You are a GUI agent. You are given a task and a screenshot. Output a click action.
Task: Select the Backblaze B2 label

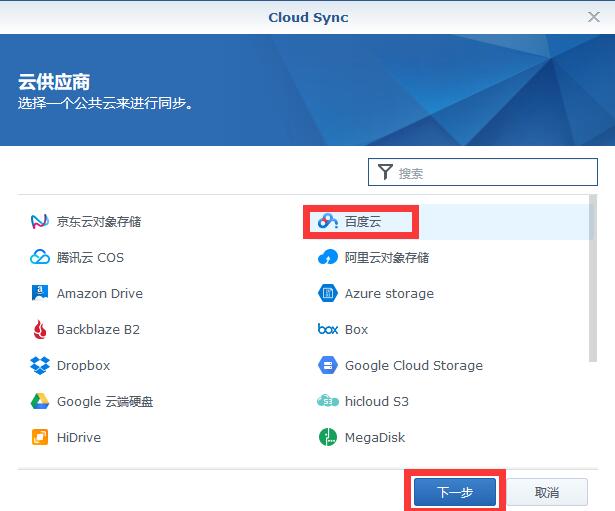[98, 329]
